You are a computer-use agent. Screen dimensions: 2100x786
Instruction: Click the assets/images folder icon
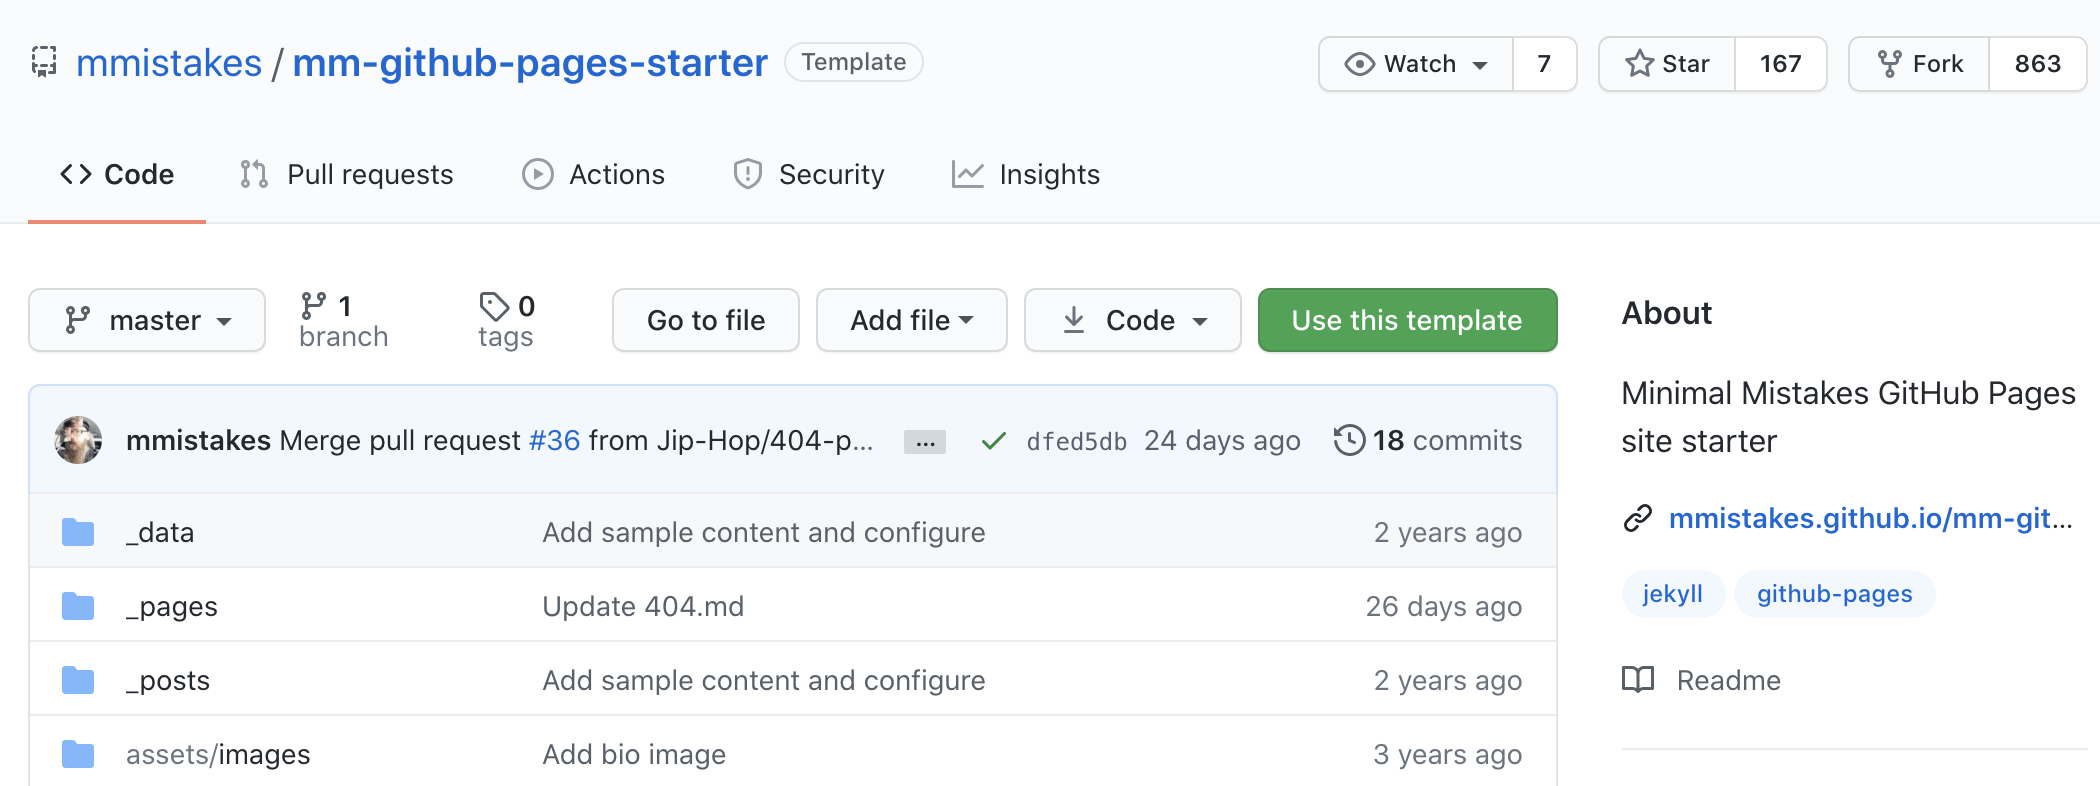(78, 754)
